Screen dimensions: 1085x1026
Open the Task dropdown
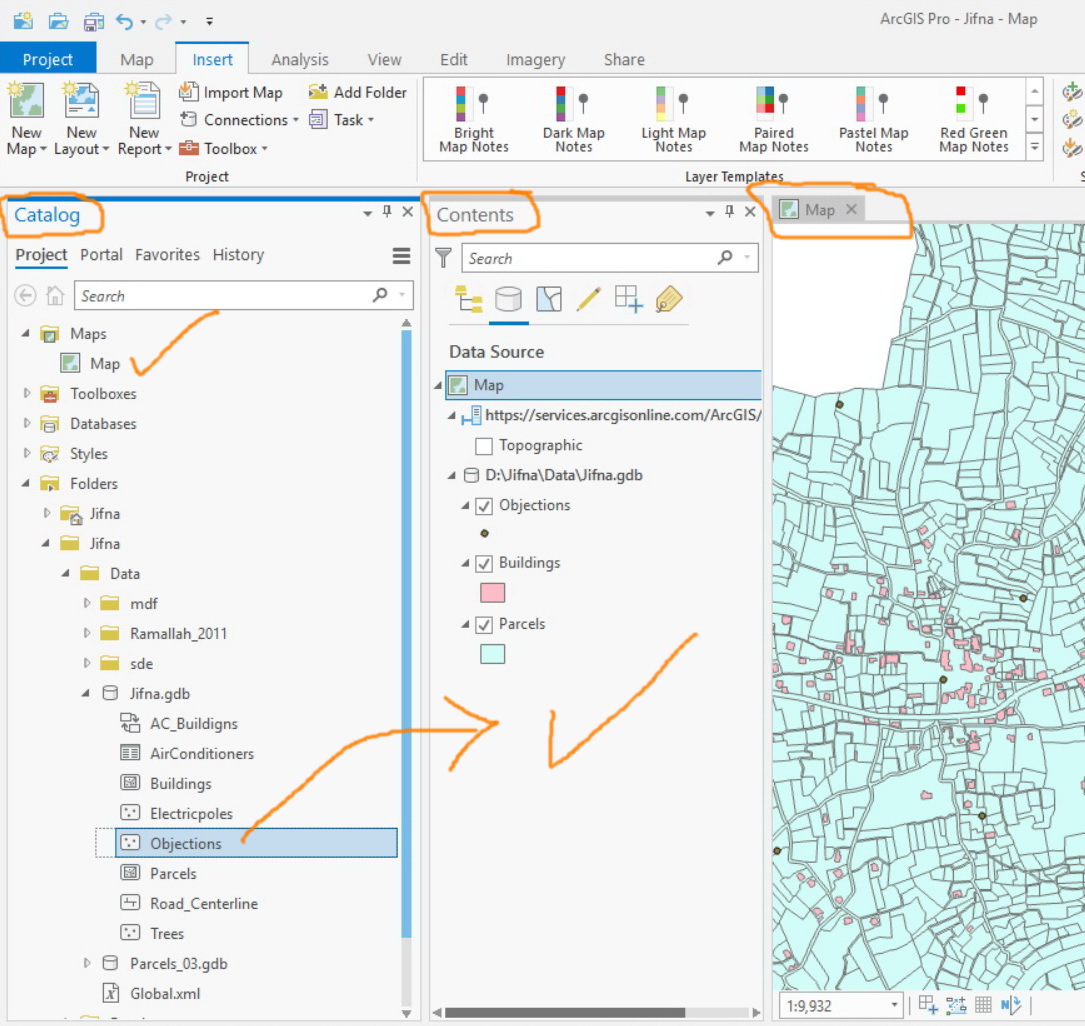click(x=371, y=120)
